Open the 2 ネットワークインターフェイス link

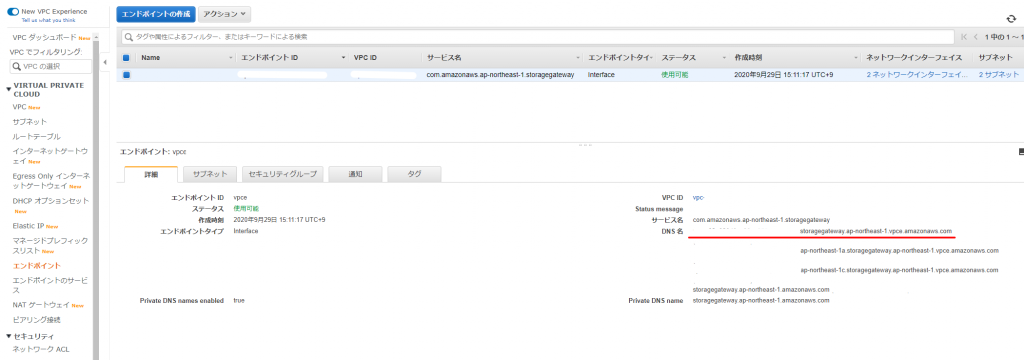pos(918,74)
